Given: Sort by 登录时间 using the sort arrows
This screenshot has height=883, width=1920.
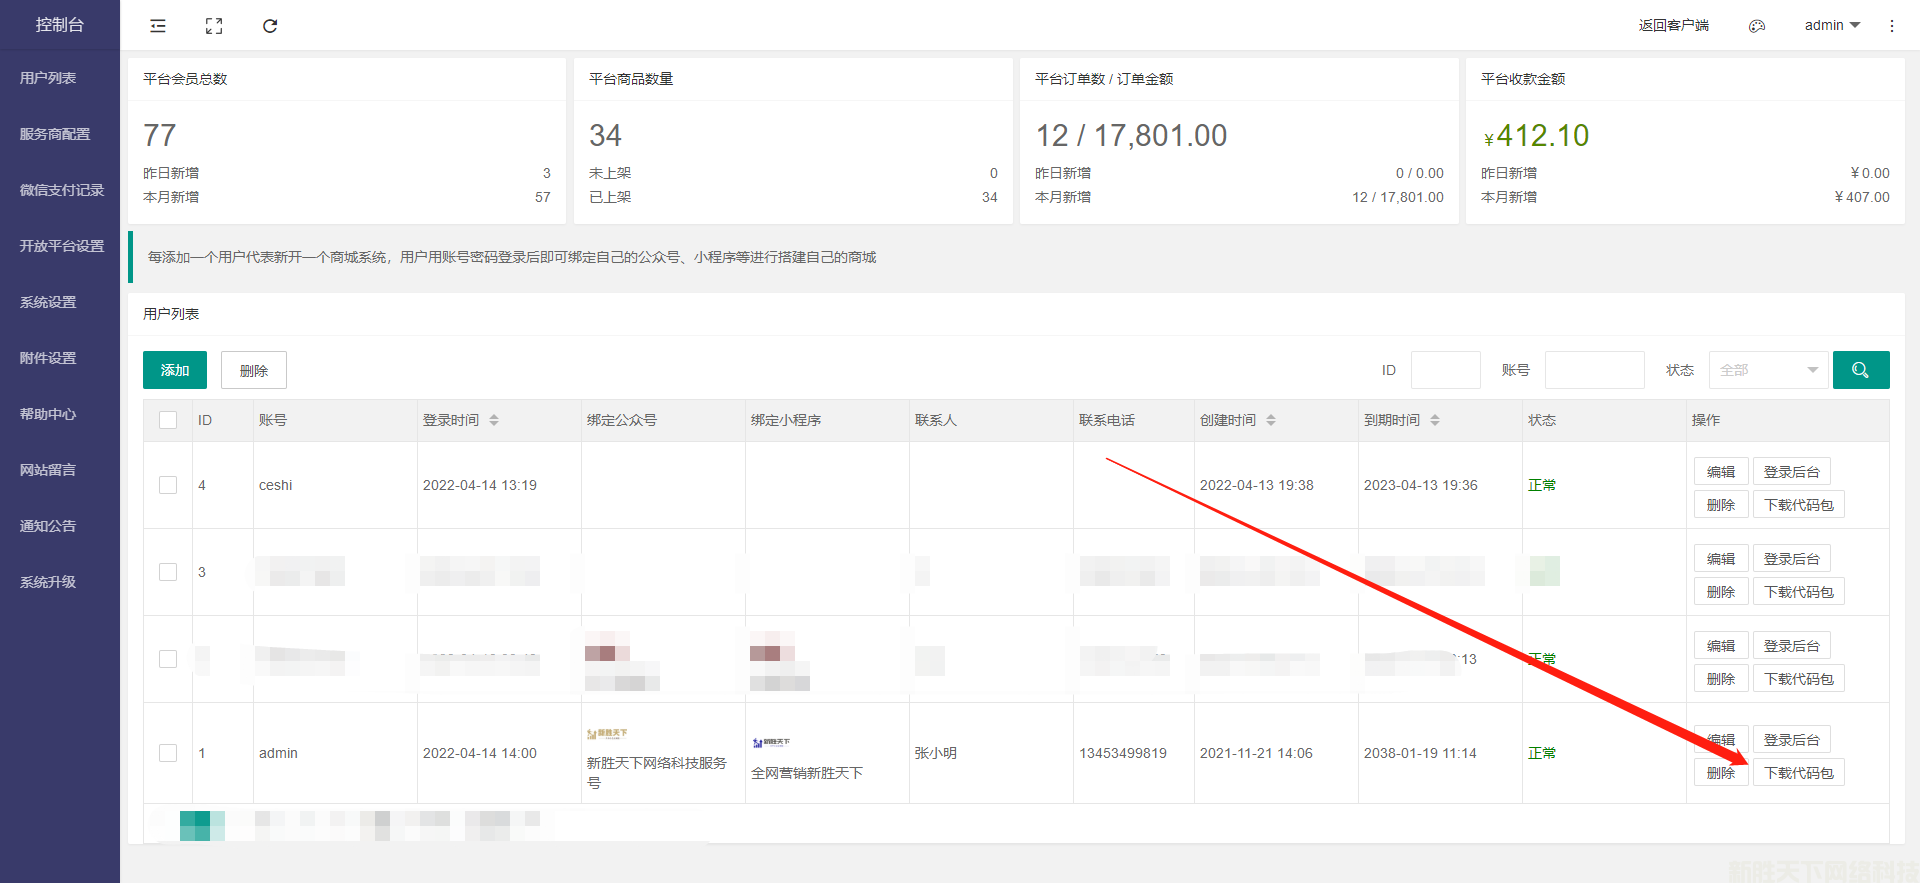Looking at the screenshot, I should (494, 420).
